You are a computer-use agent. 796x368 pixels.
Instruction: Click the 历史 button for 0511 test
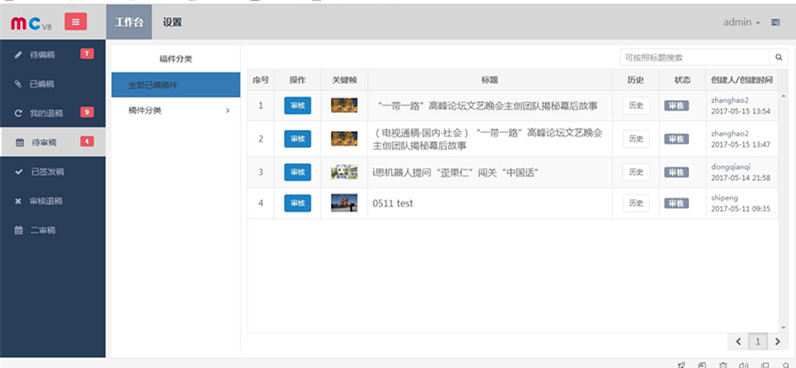point(636,203)
